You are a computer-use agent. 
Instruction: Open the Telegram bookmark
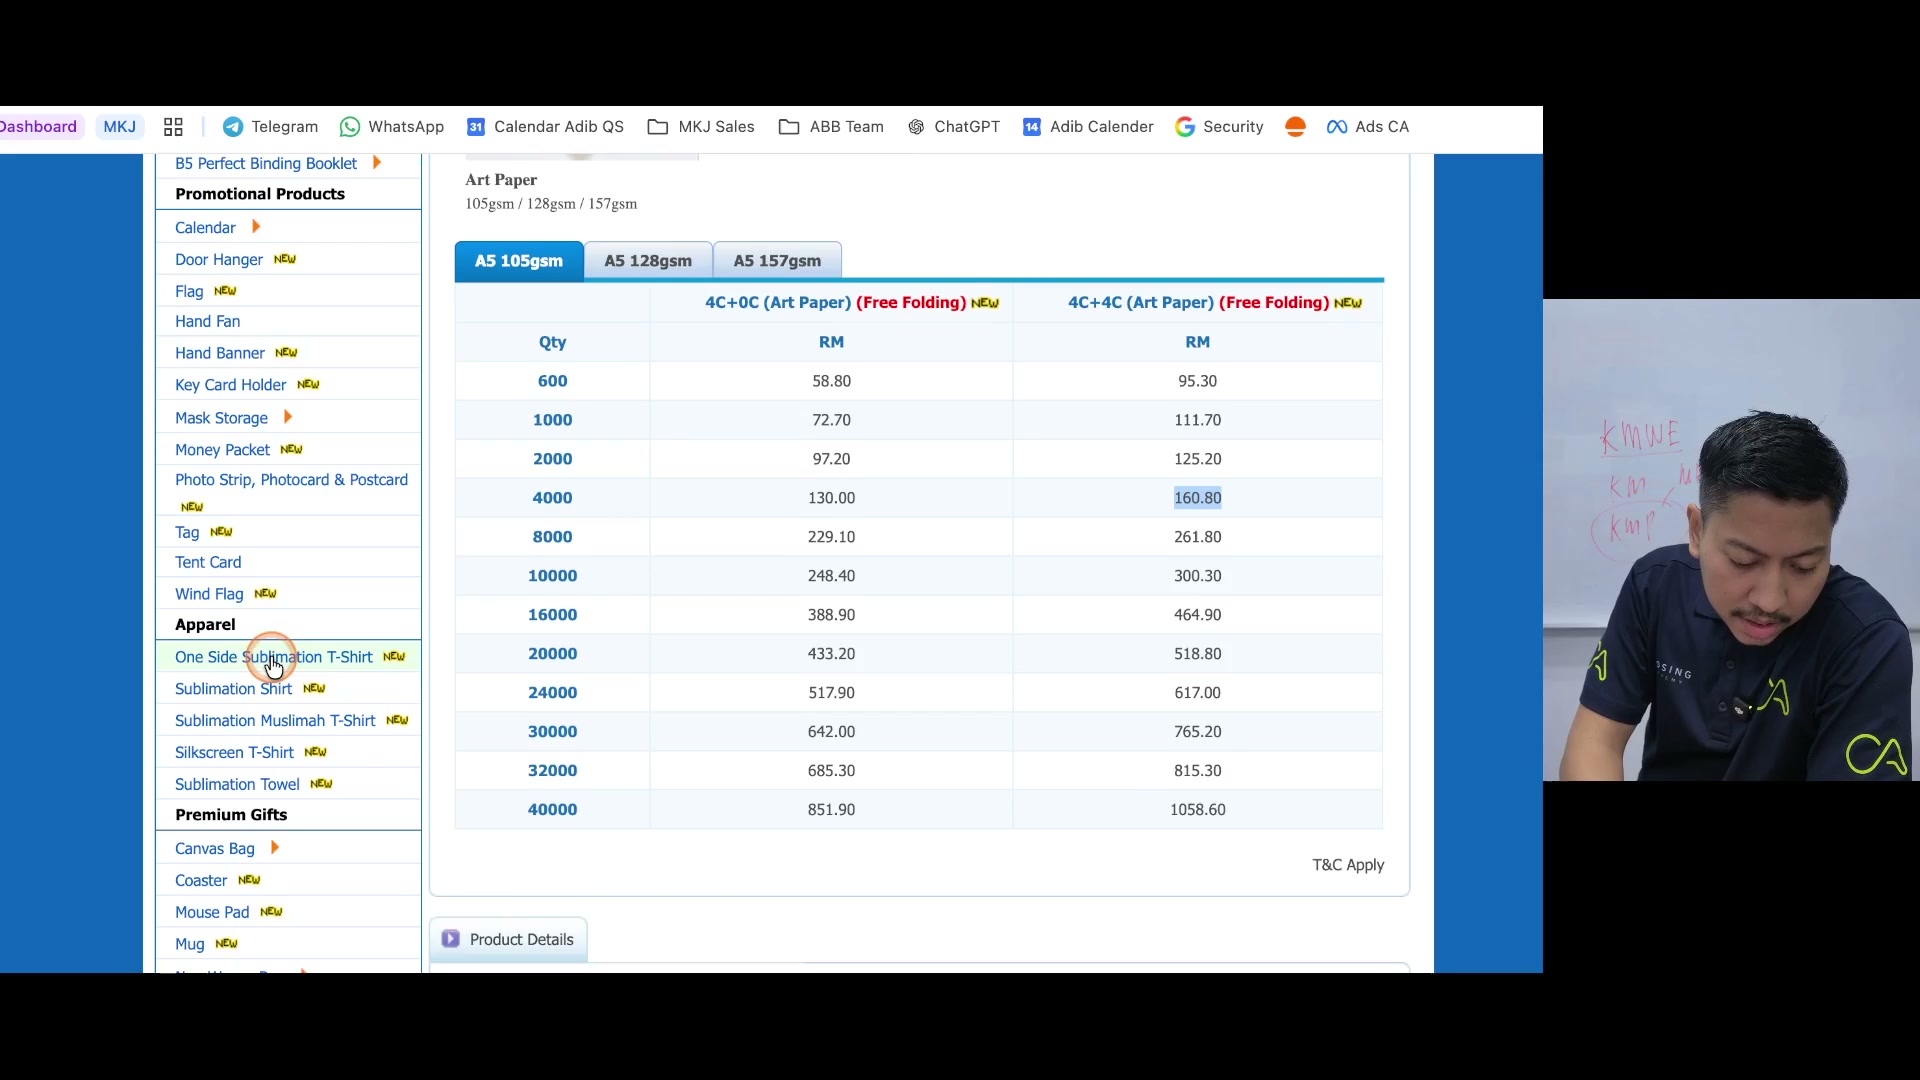[x=270, y=127]
